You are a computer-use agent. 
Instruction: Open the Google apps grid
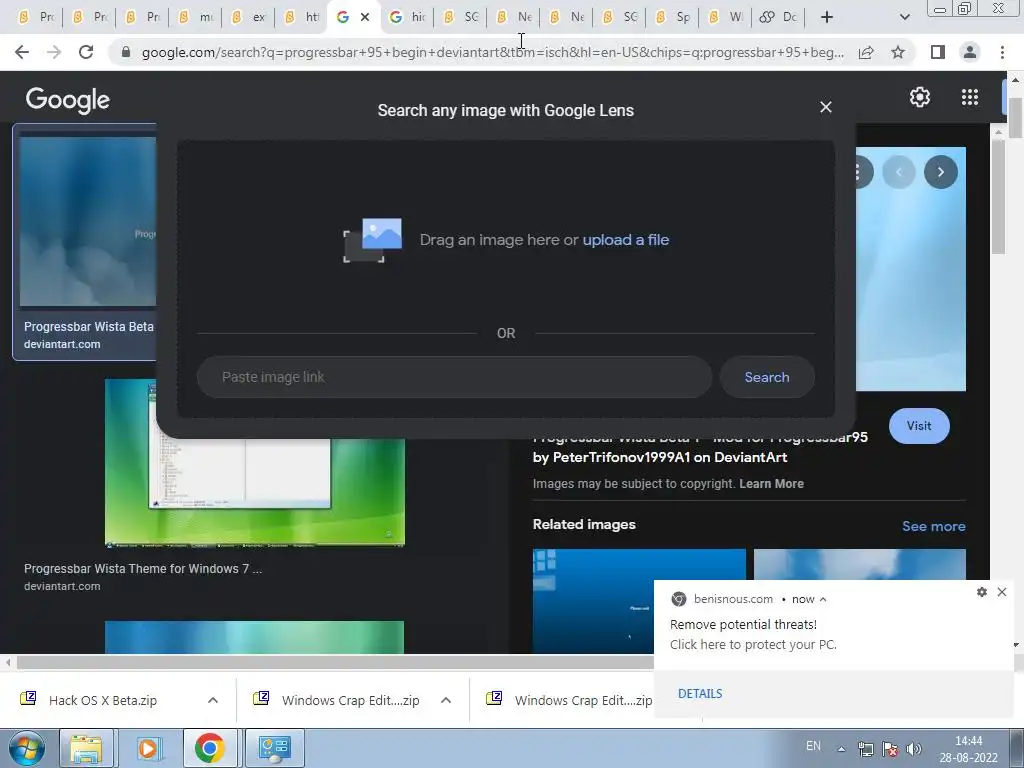click(970, 97)
